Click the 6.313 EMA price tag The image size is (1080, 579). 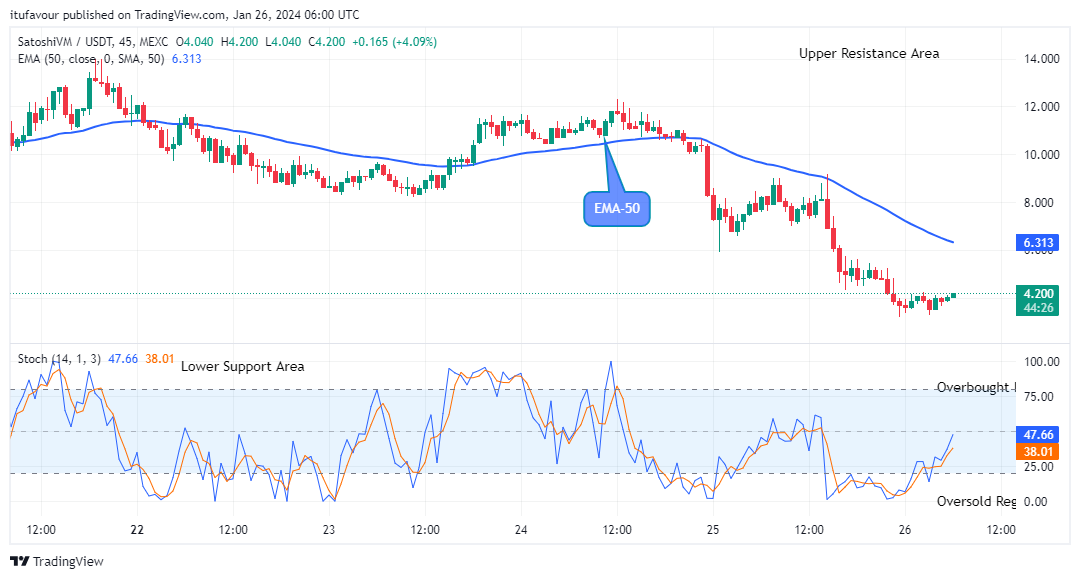point(1038,242)
